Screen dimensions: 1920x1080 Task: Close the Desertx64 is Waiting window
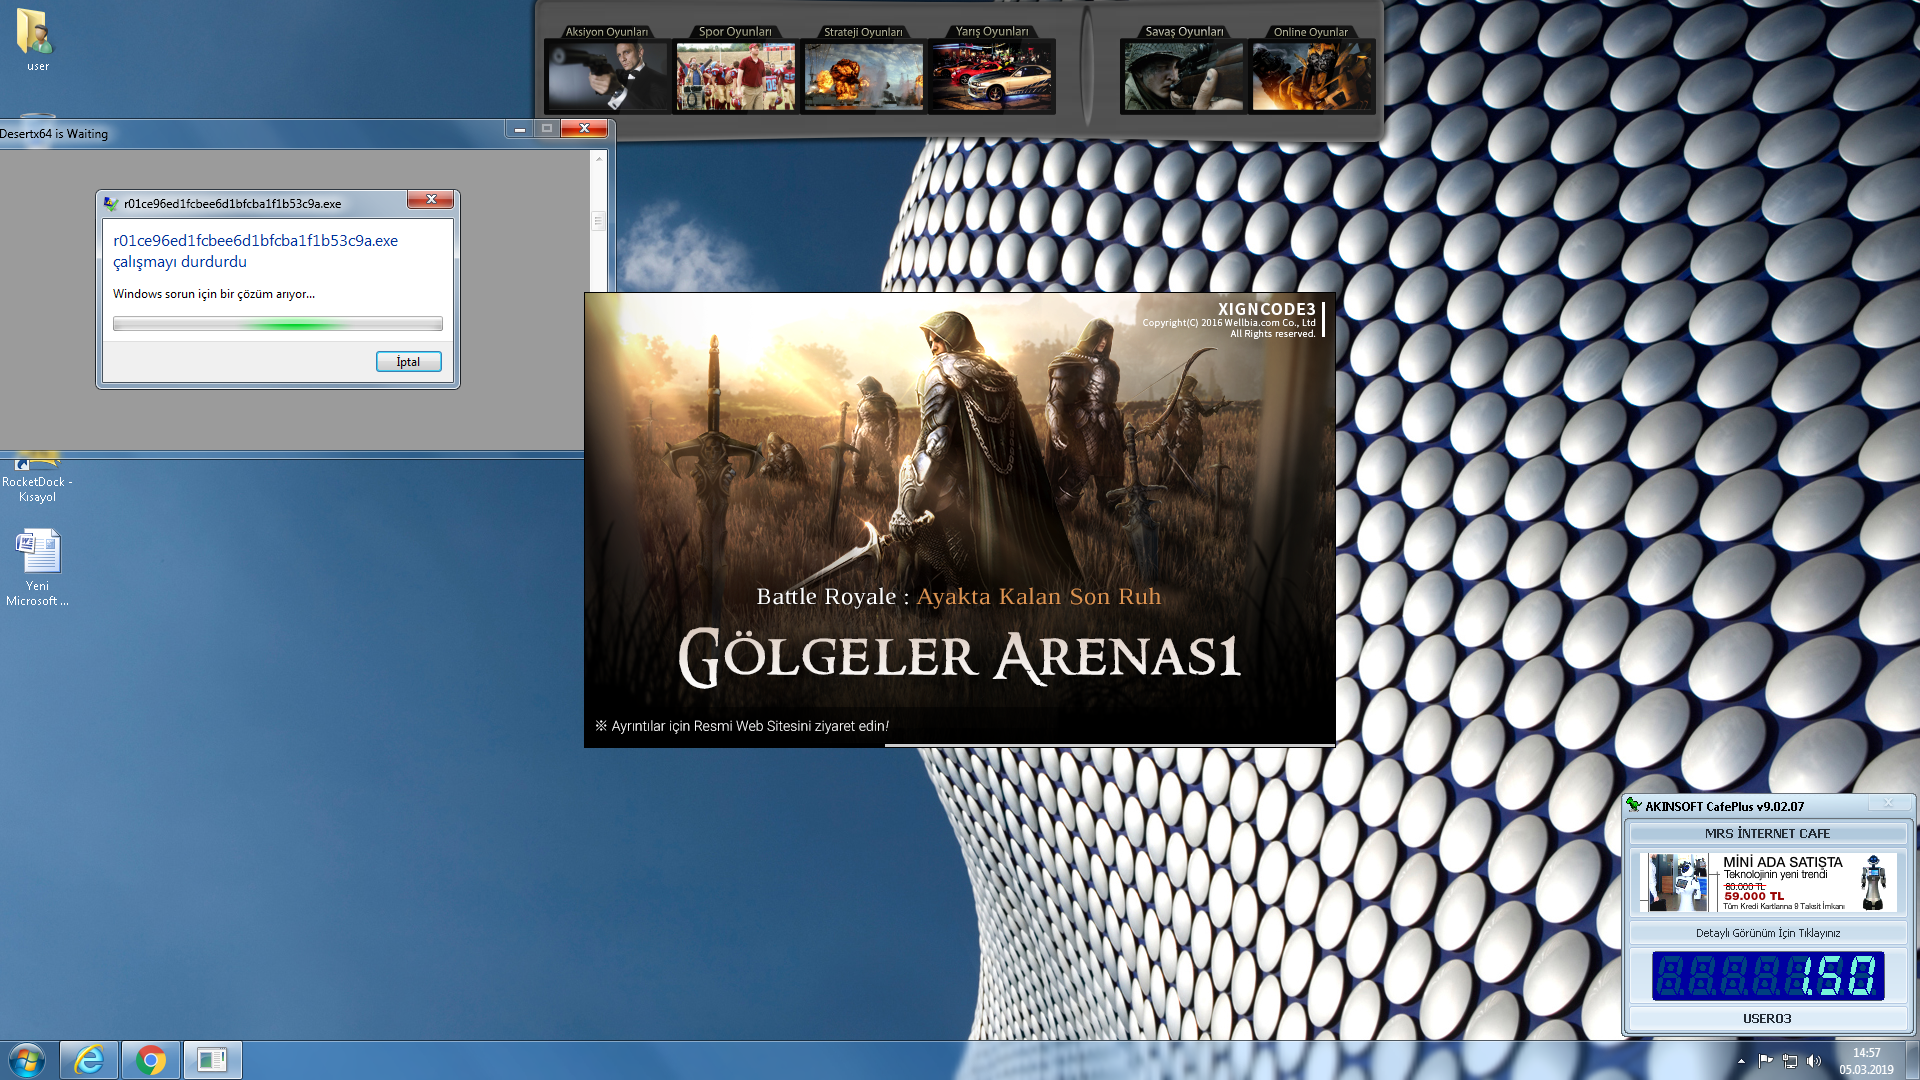click(584, 128)
